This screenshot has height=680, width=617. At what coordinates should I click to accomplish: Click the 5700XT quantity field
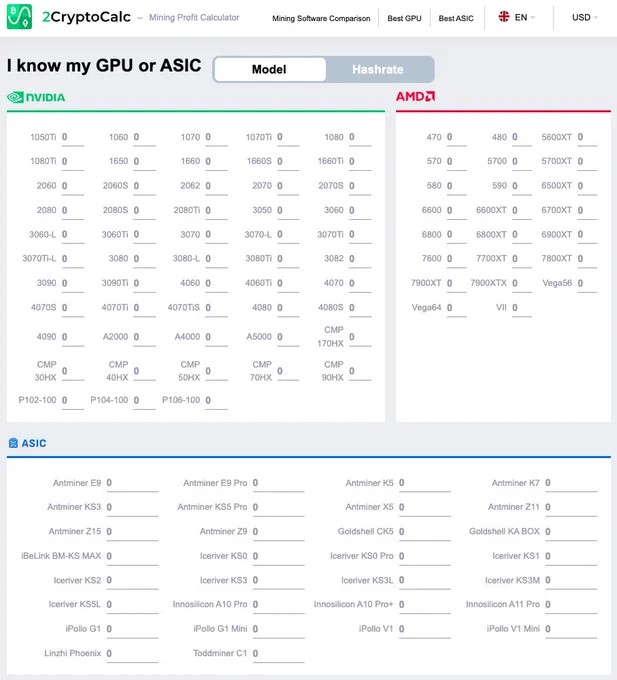587,162
